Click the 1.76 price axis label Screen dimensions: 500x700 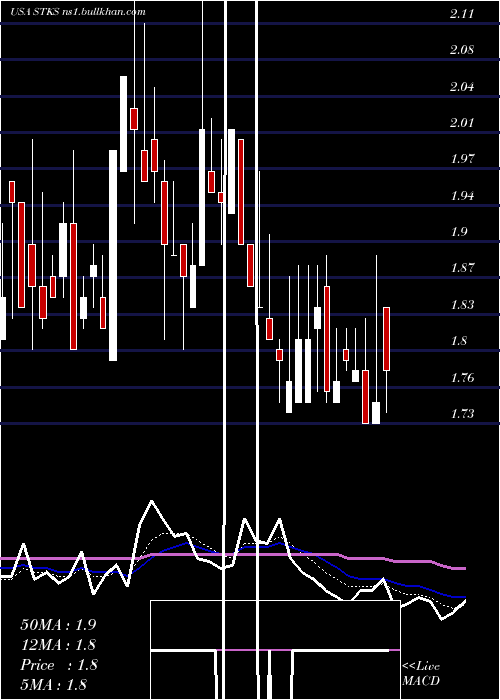(x=462, y=378)
